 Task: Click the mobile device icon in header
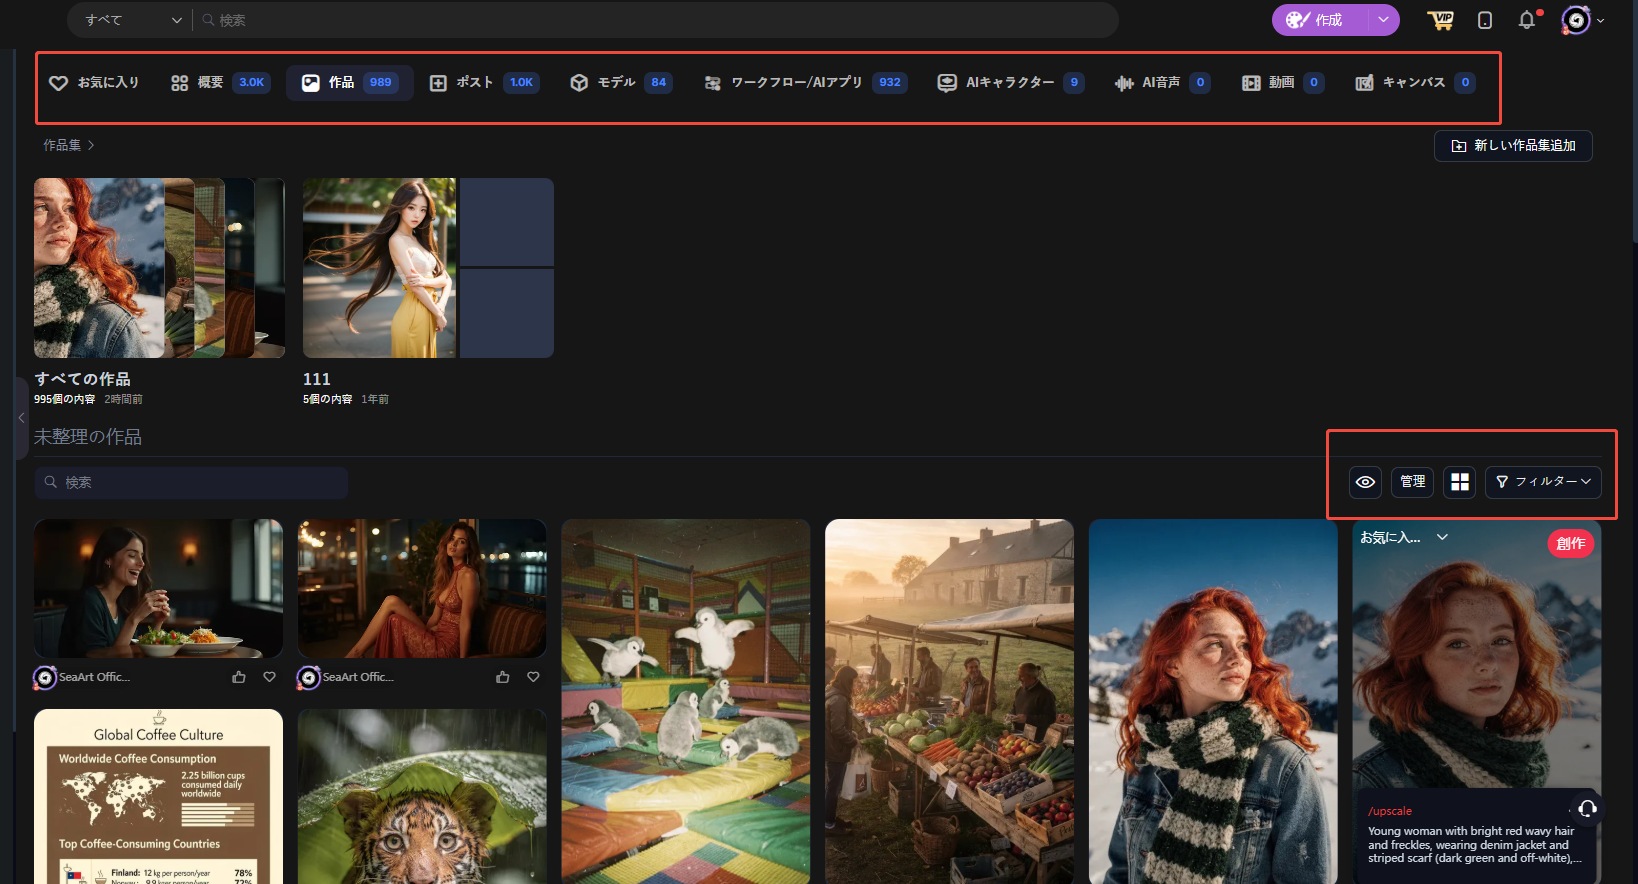click(1485, 20)
